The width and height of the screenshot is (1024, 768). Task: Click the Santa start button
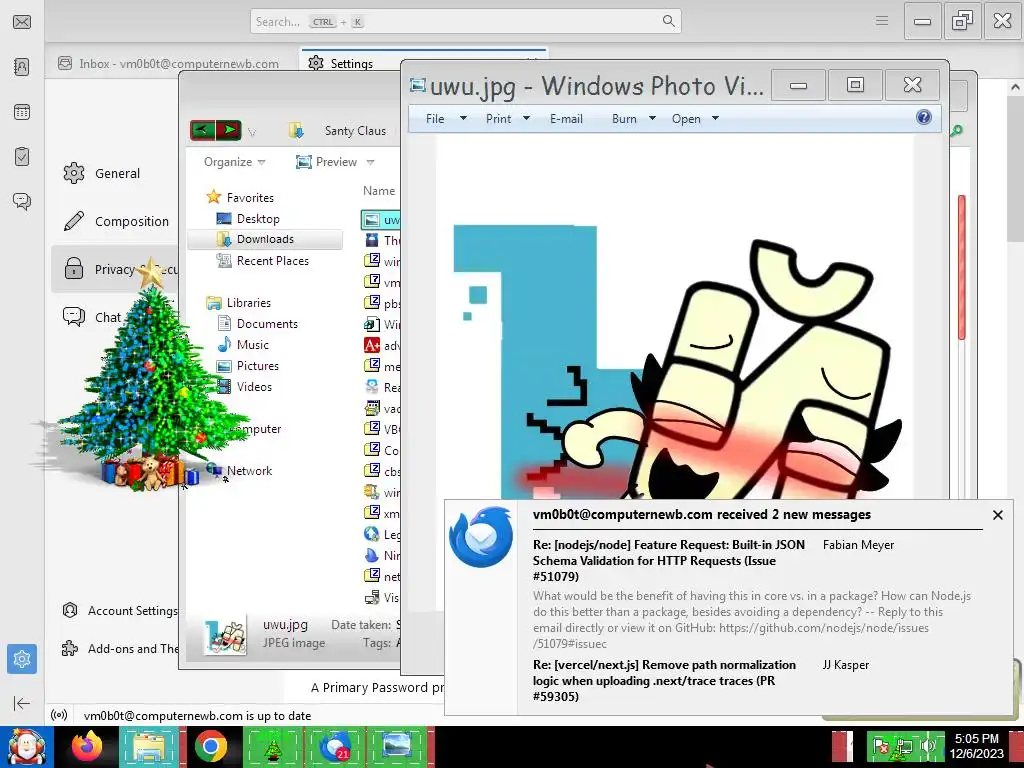(26, 746)
